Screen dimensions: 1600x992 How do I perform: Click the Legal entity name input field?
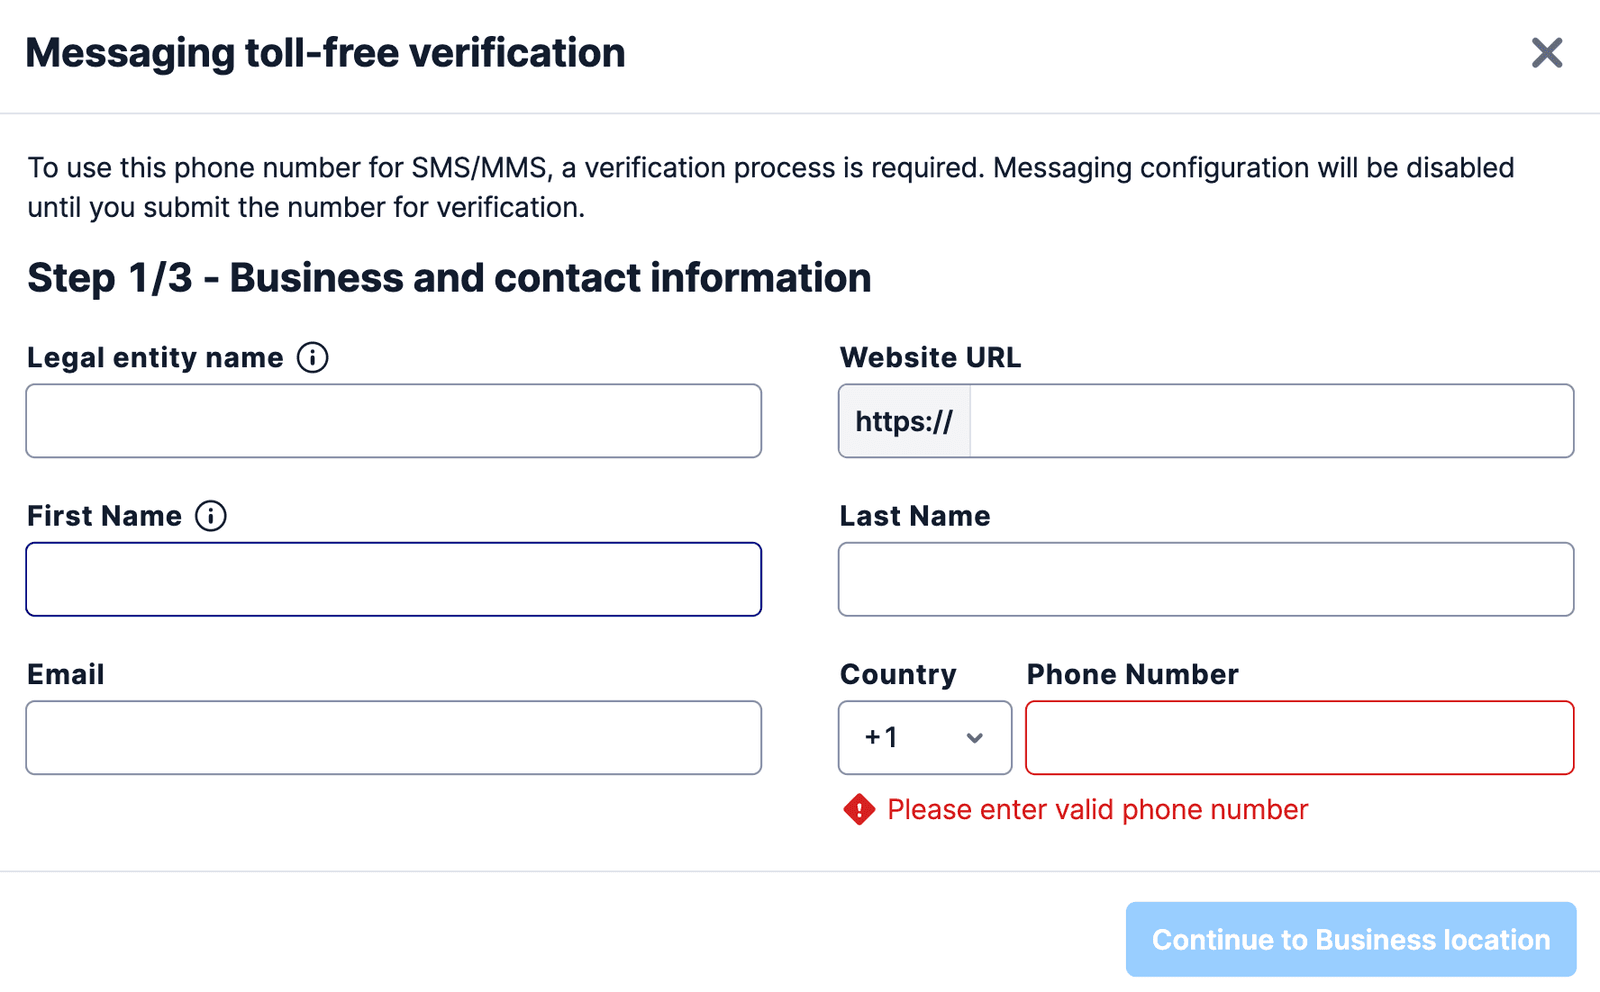point(393,420)
